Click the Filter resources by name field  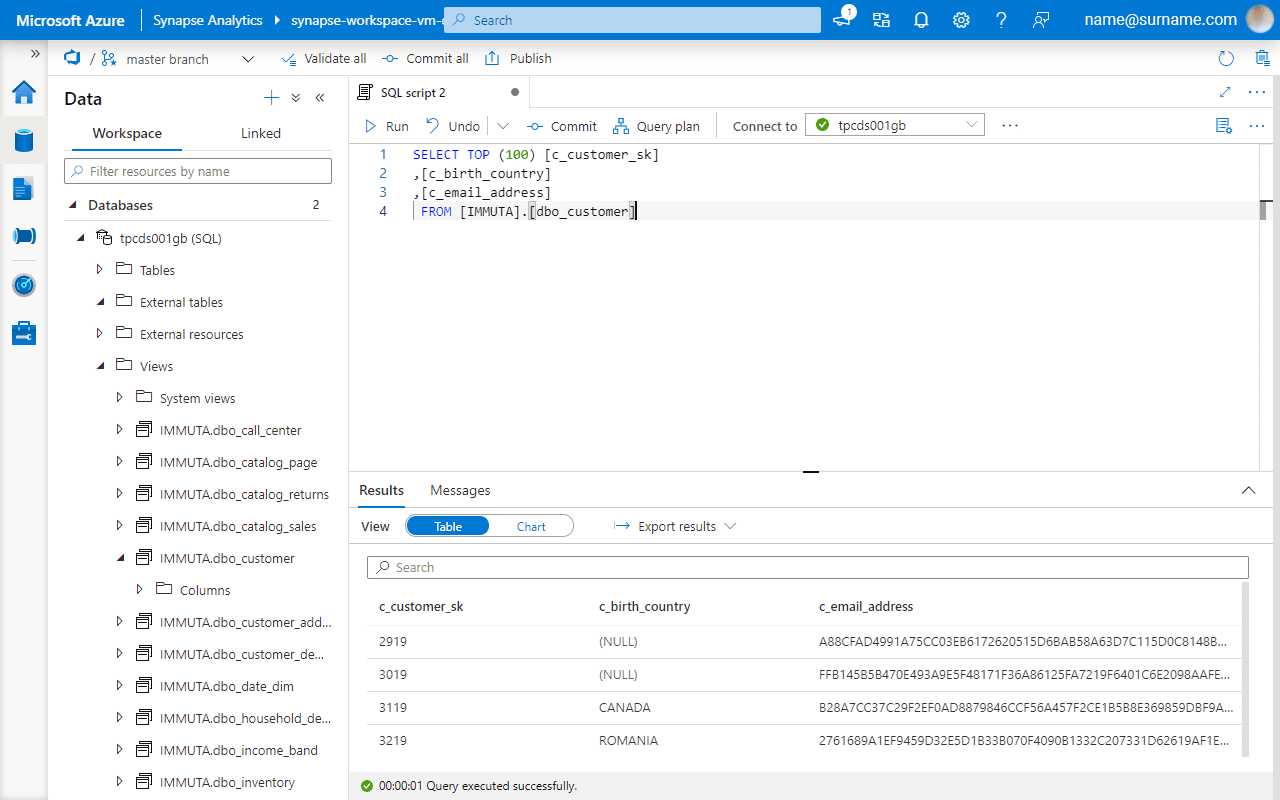pyautogui.click(x=198, y=171)
